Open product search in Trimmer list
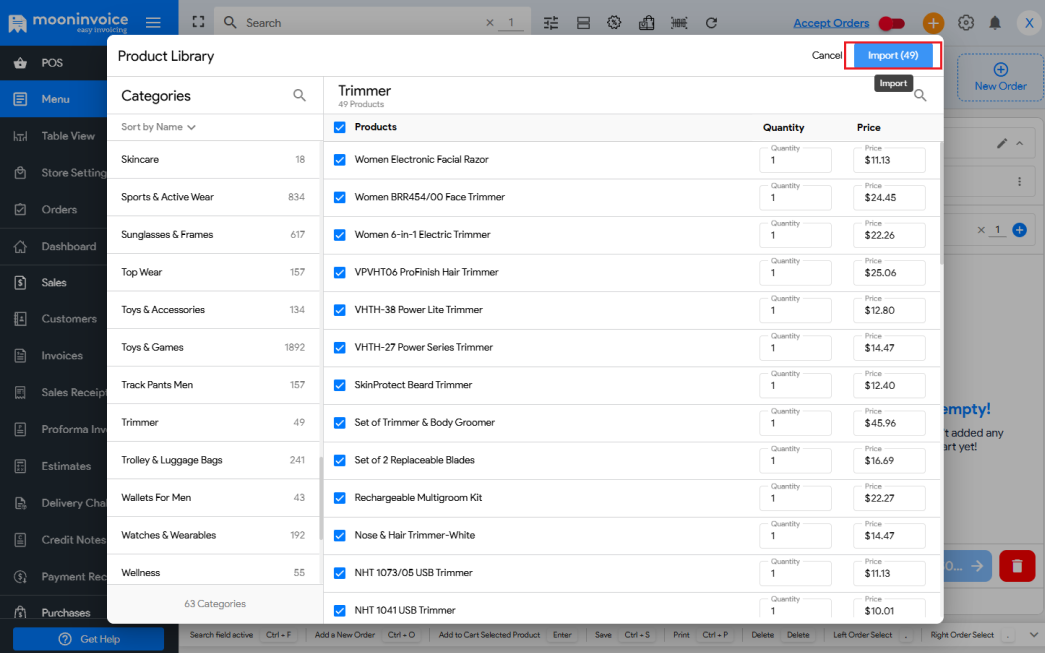 (x=920, y=96)
